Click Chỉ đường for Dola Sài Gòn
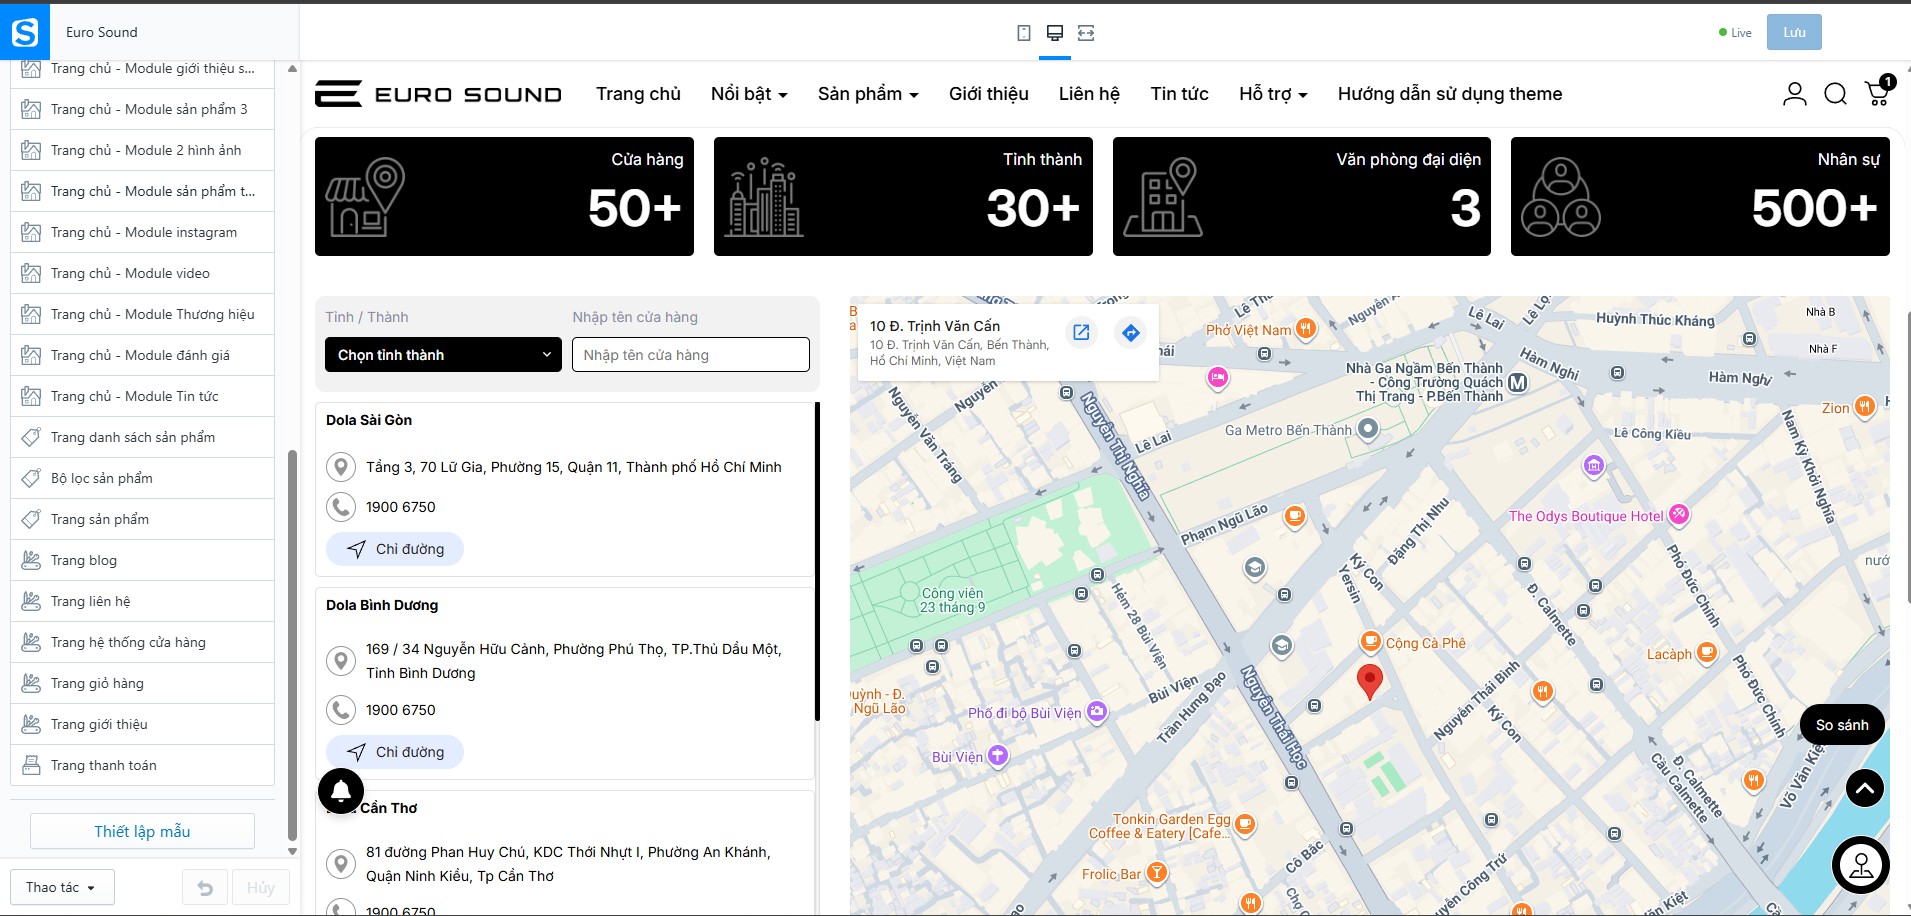The width and height of the screenshot is (1911, 916). pos(395,549)
